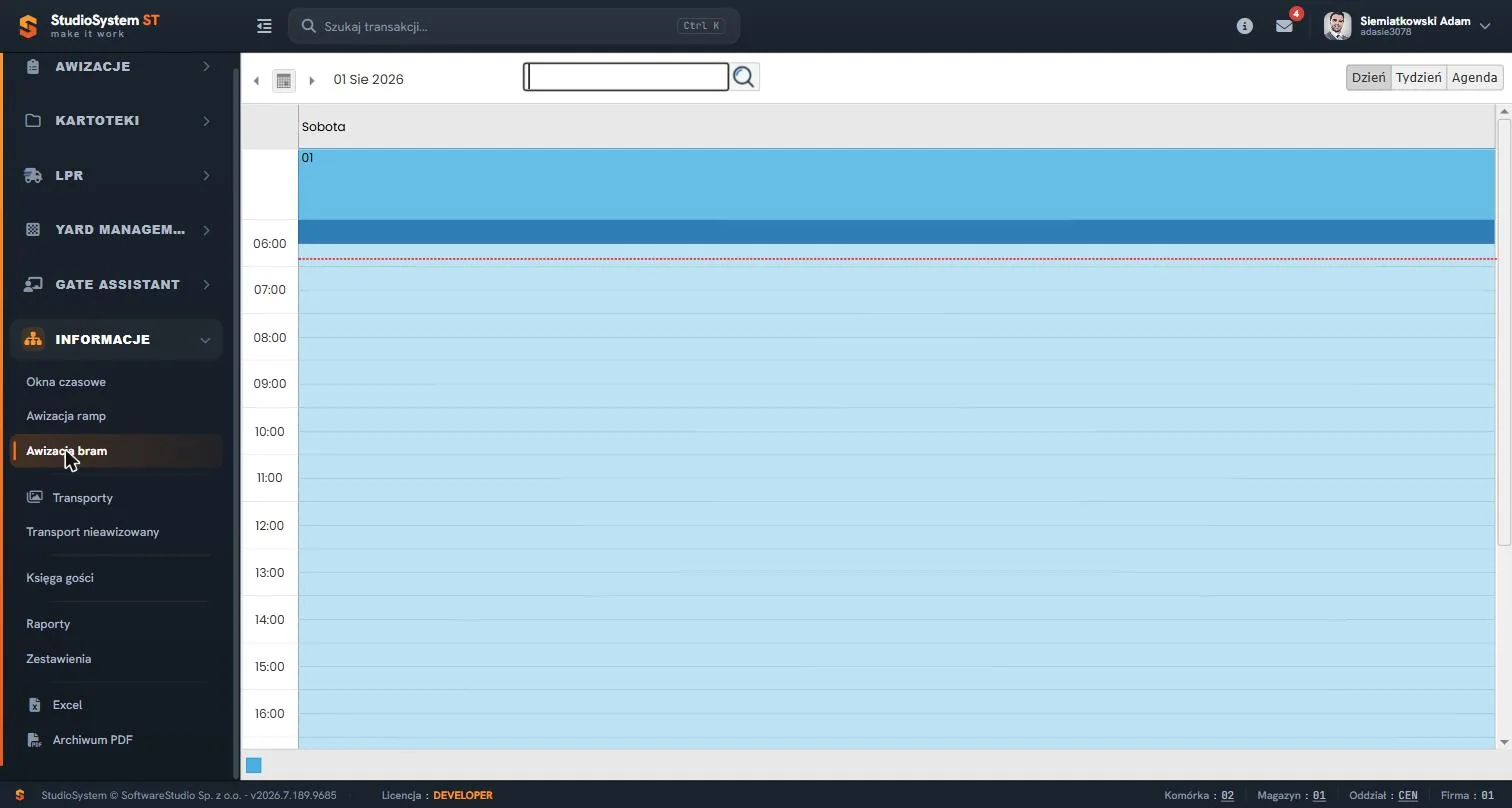Click the Kartoteki folder icon
This screenshot has height=808, width=1512.
coord(33,120)
